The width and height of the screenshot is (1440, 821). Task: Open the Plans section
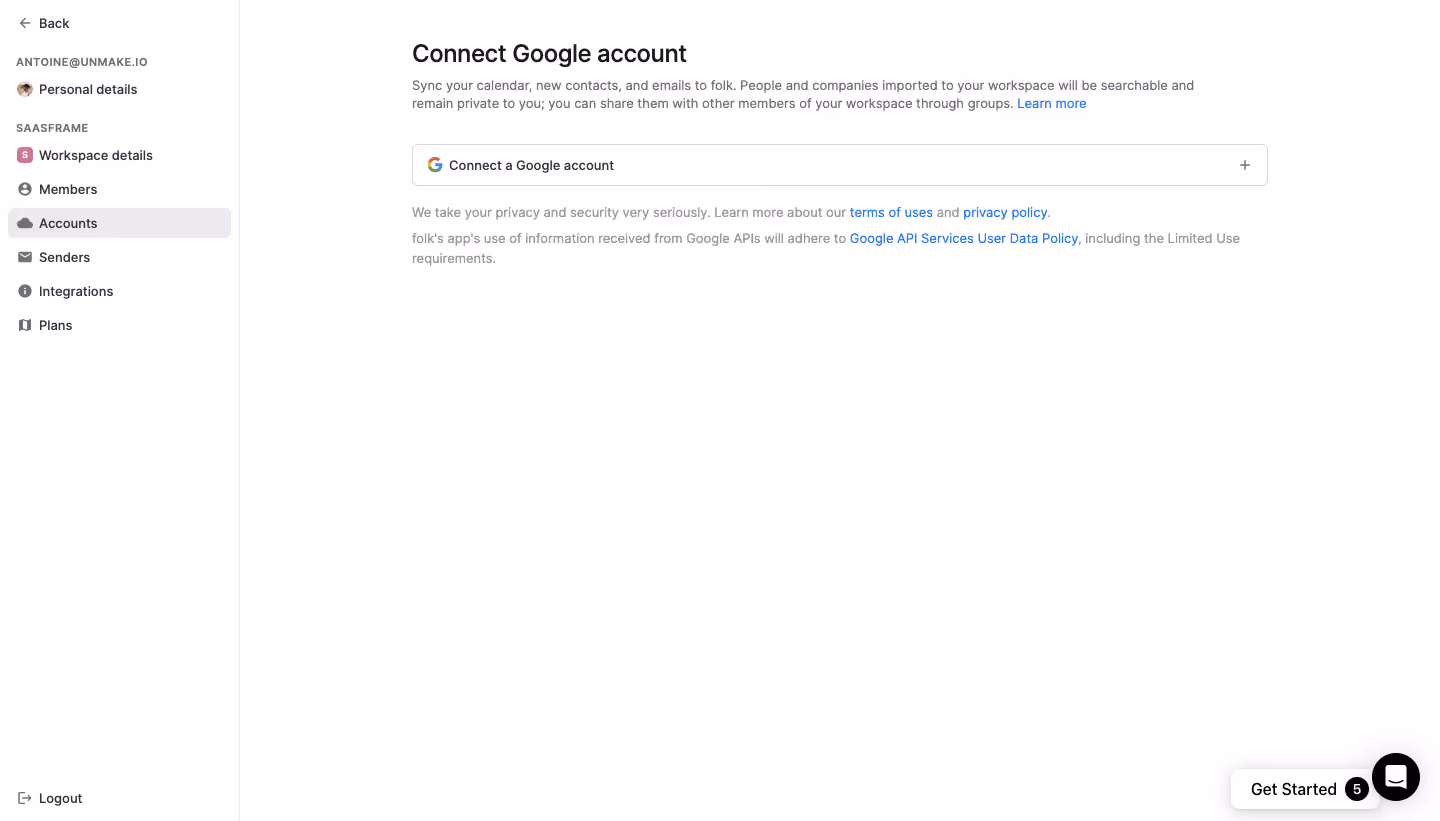[119, 325]
